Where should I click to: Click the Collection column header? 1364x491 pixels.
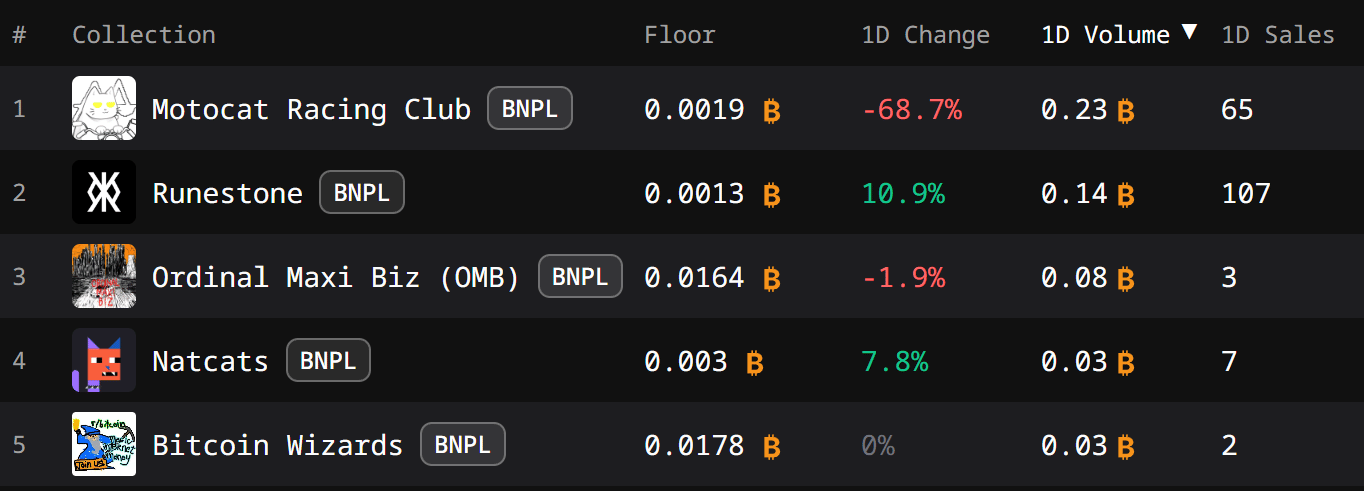[x=144, y=35]
